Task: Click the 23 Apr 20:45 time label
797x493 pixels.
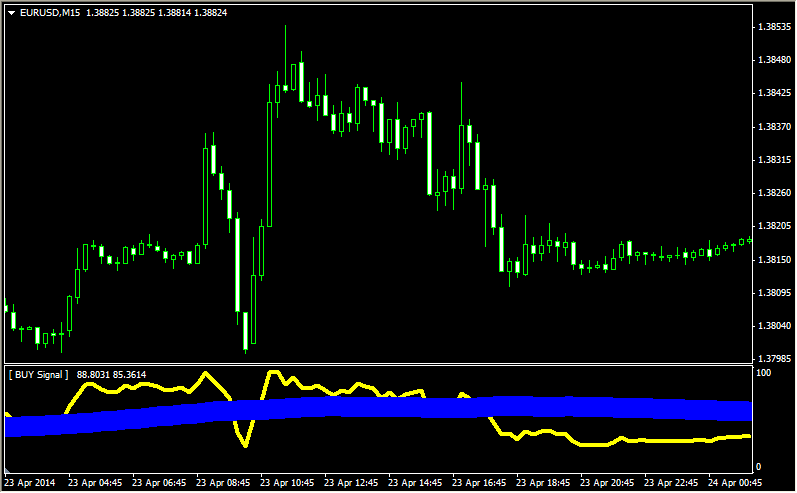Action: (x=607, y=483)
